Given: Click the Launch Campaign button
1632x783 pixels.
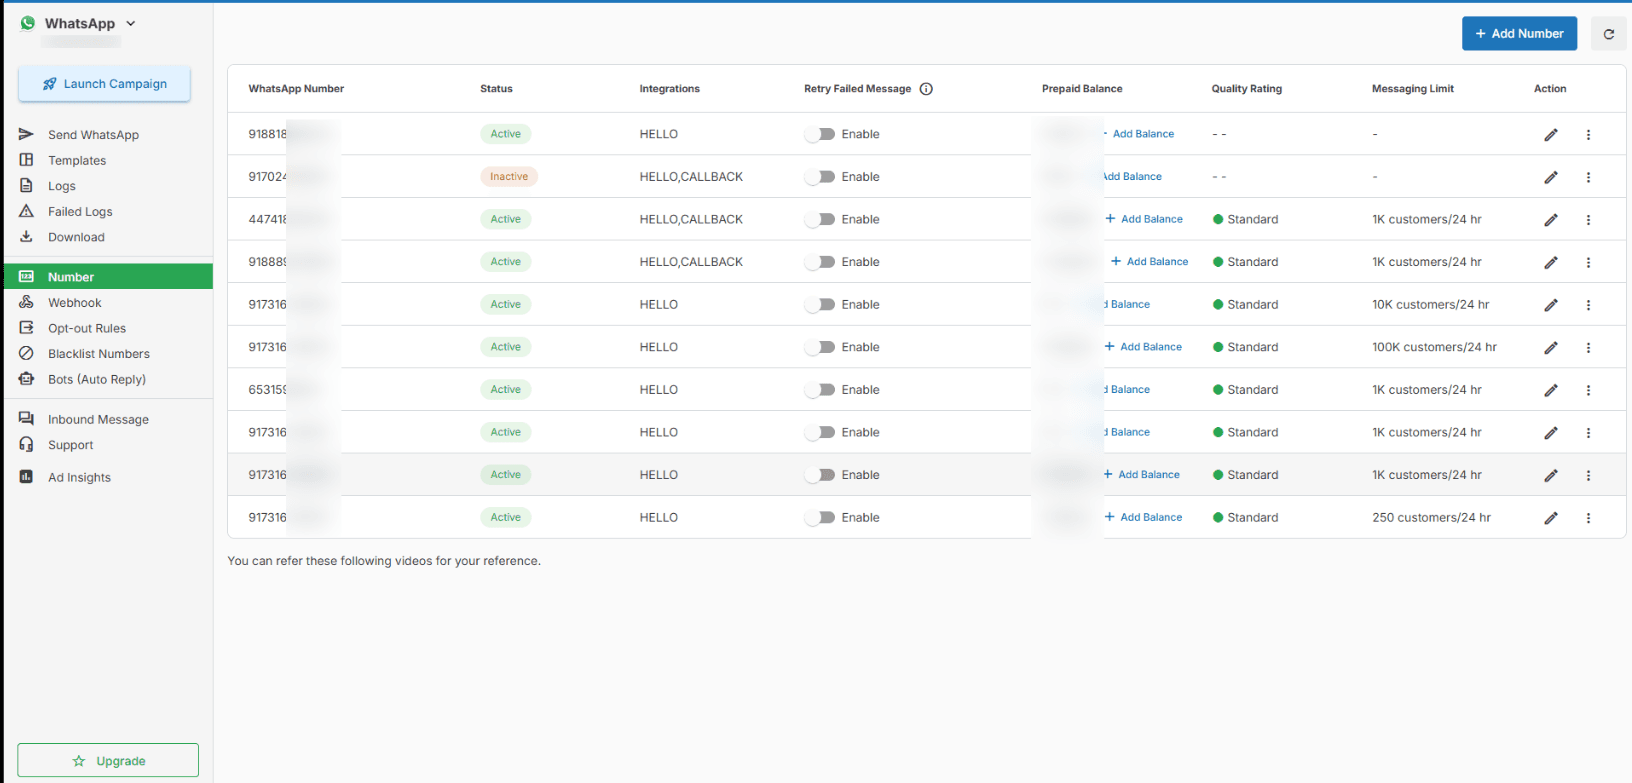Looking at the screenshot, I should [x=104, y=84].
